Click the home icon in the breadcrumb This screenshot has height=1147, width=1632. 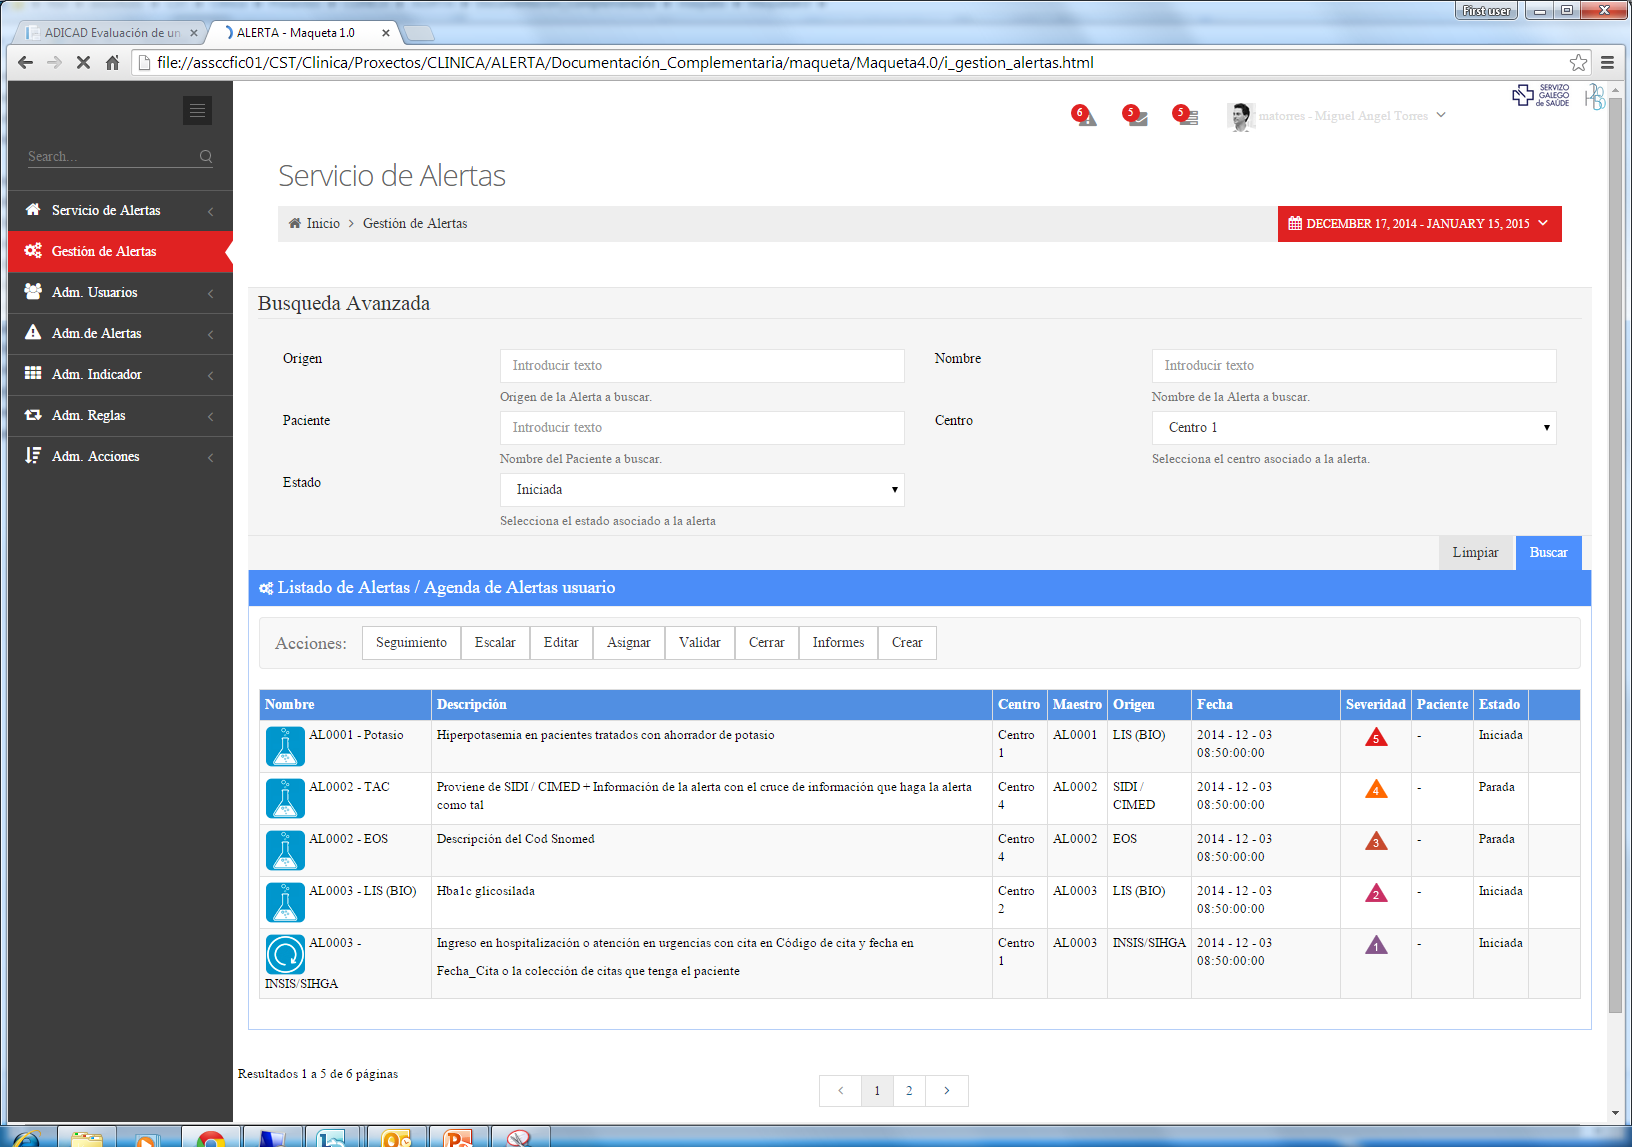point(295,224)
